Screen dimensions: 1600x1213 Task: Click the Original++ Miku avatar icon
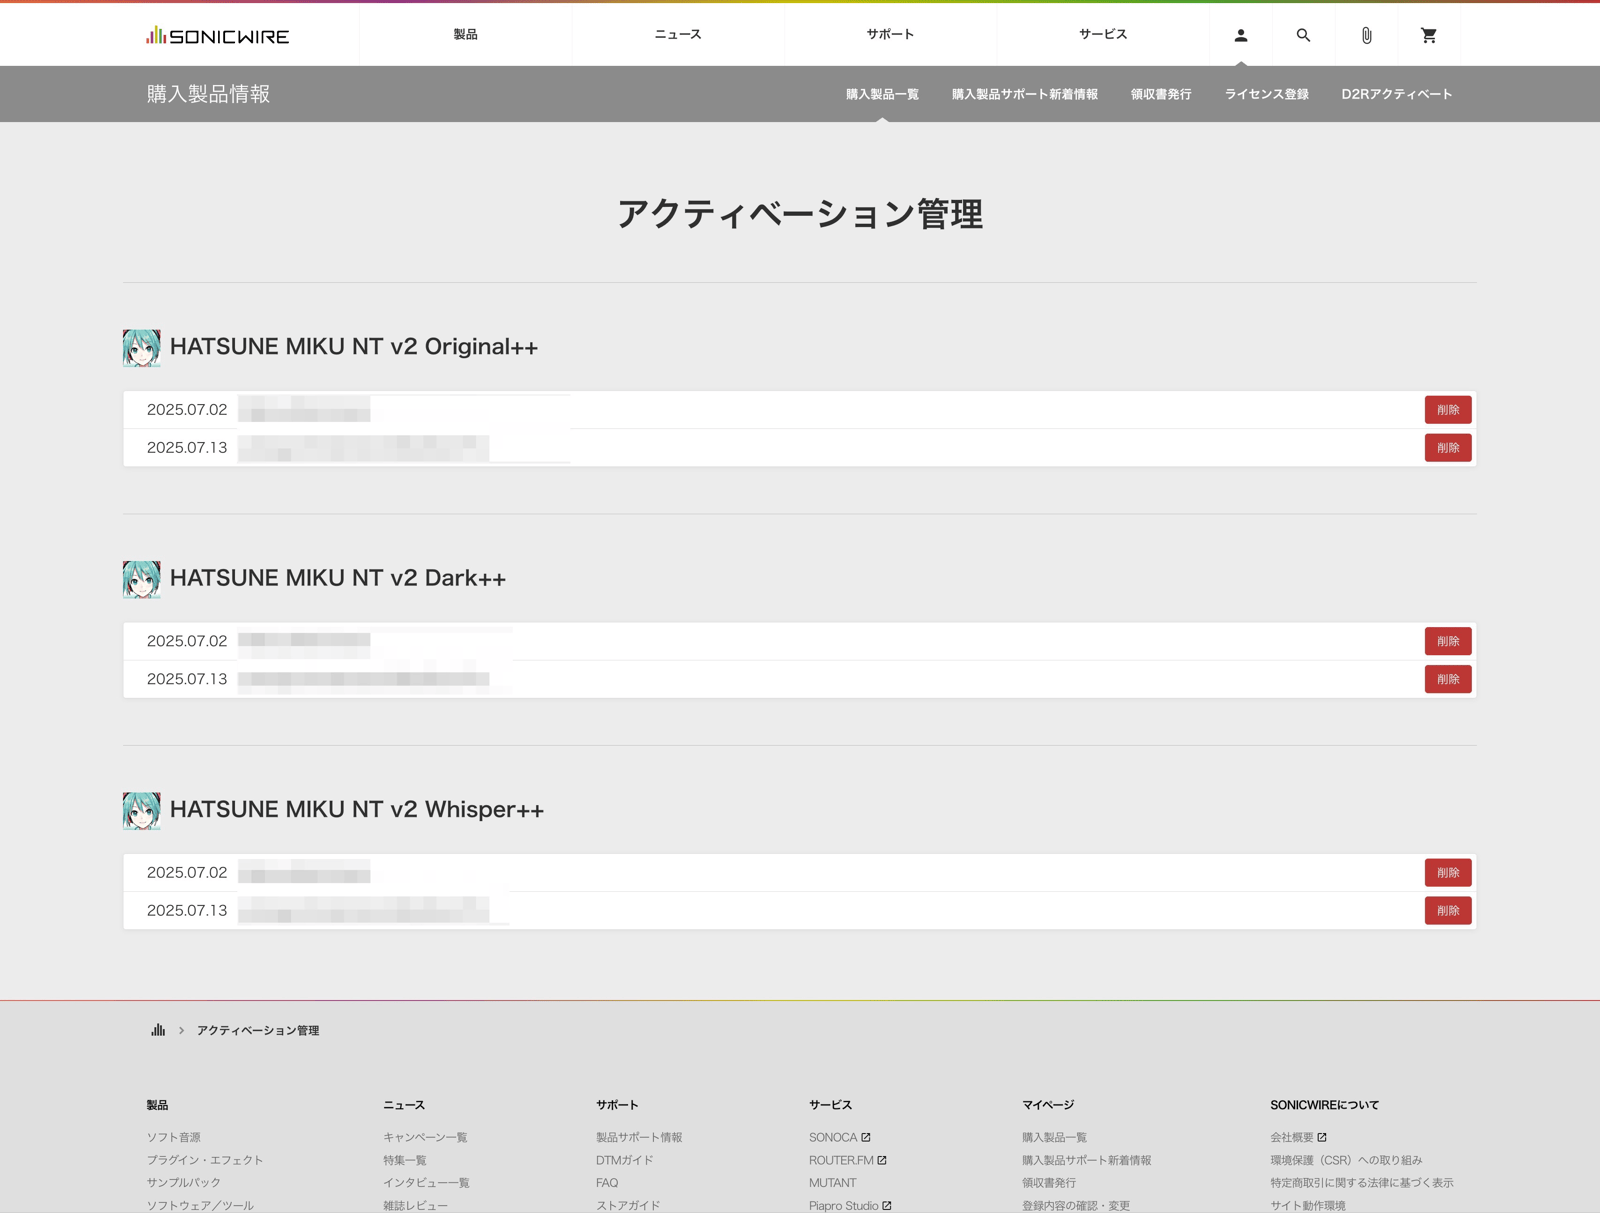pos(141,348)
